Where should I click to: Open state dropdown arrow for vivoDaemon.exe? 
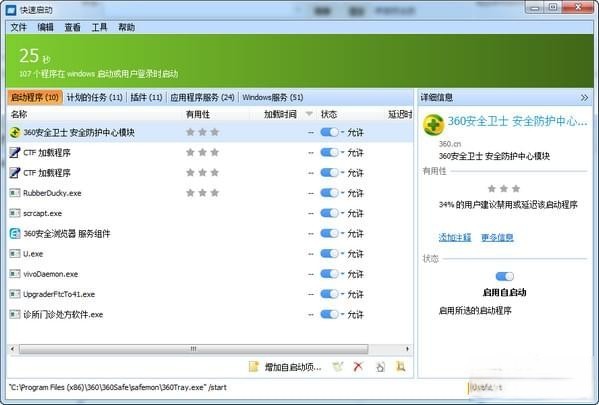click(x=342, y=274)
